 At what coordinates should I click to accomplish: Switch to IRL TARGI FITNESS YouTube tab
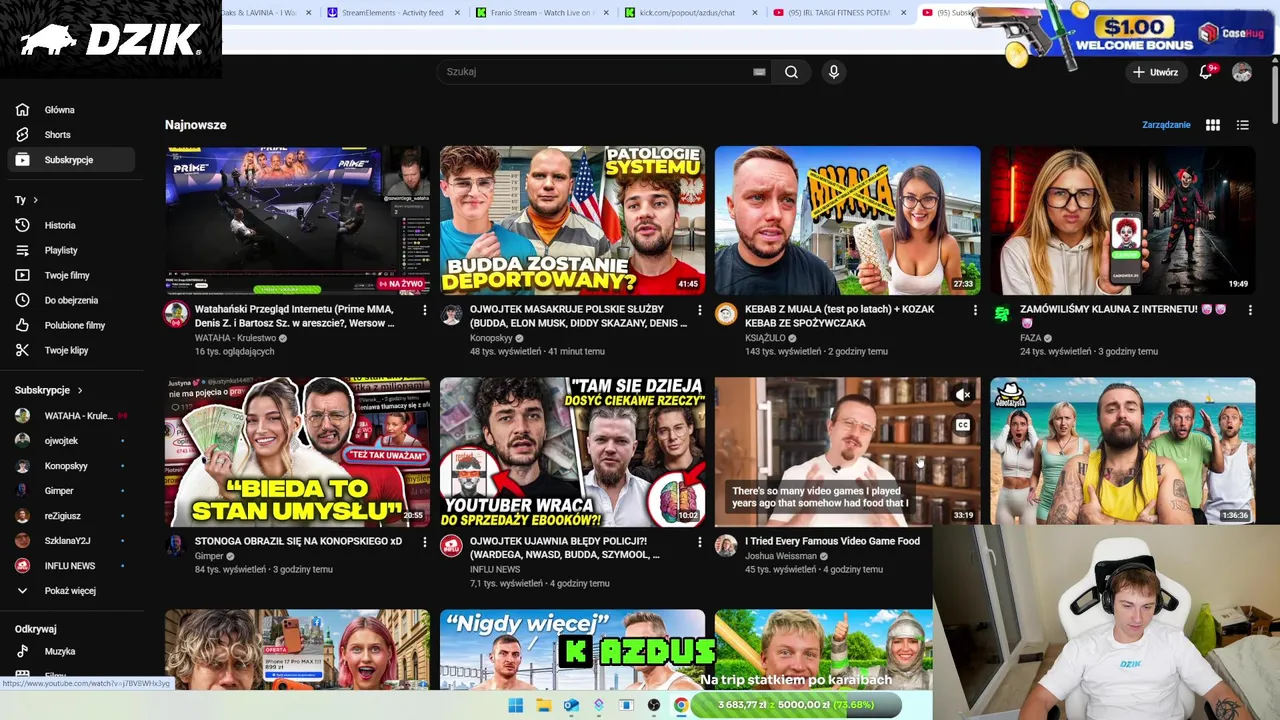pyautogui.click(x=838, y=13)
